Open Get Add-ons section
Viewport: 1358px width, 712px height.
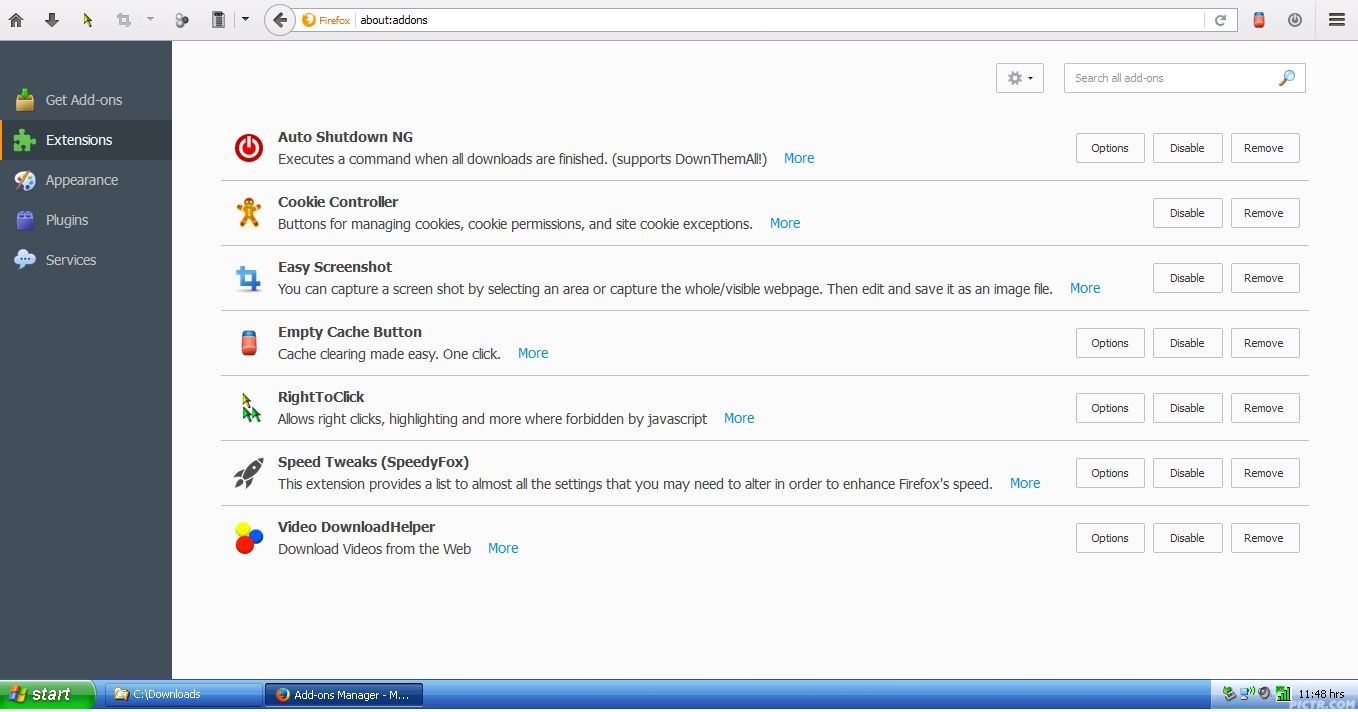(86, 100)
